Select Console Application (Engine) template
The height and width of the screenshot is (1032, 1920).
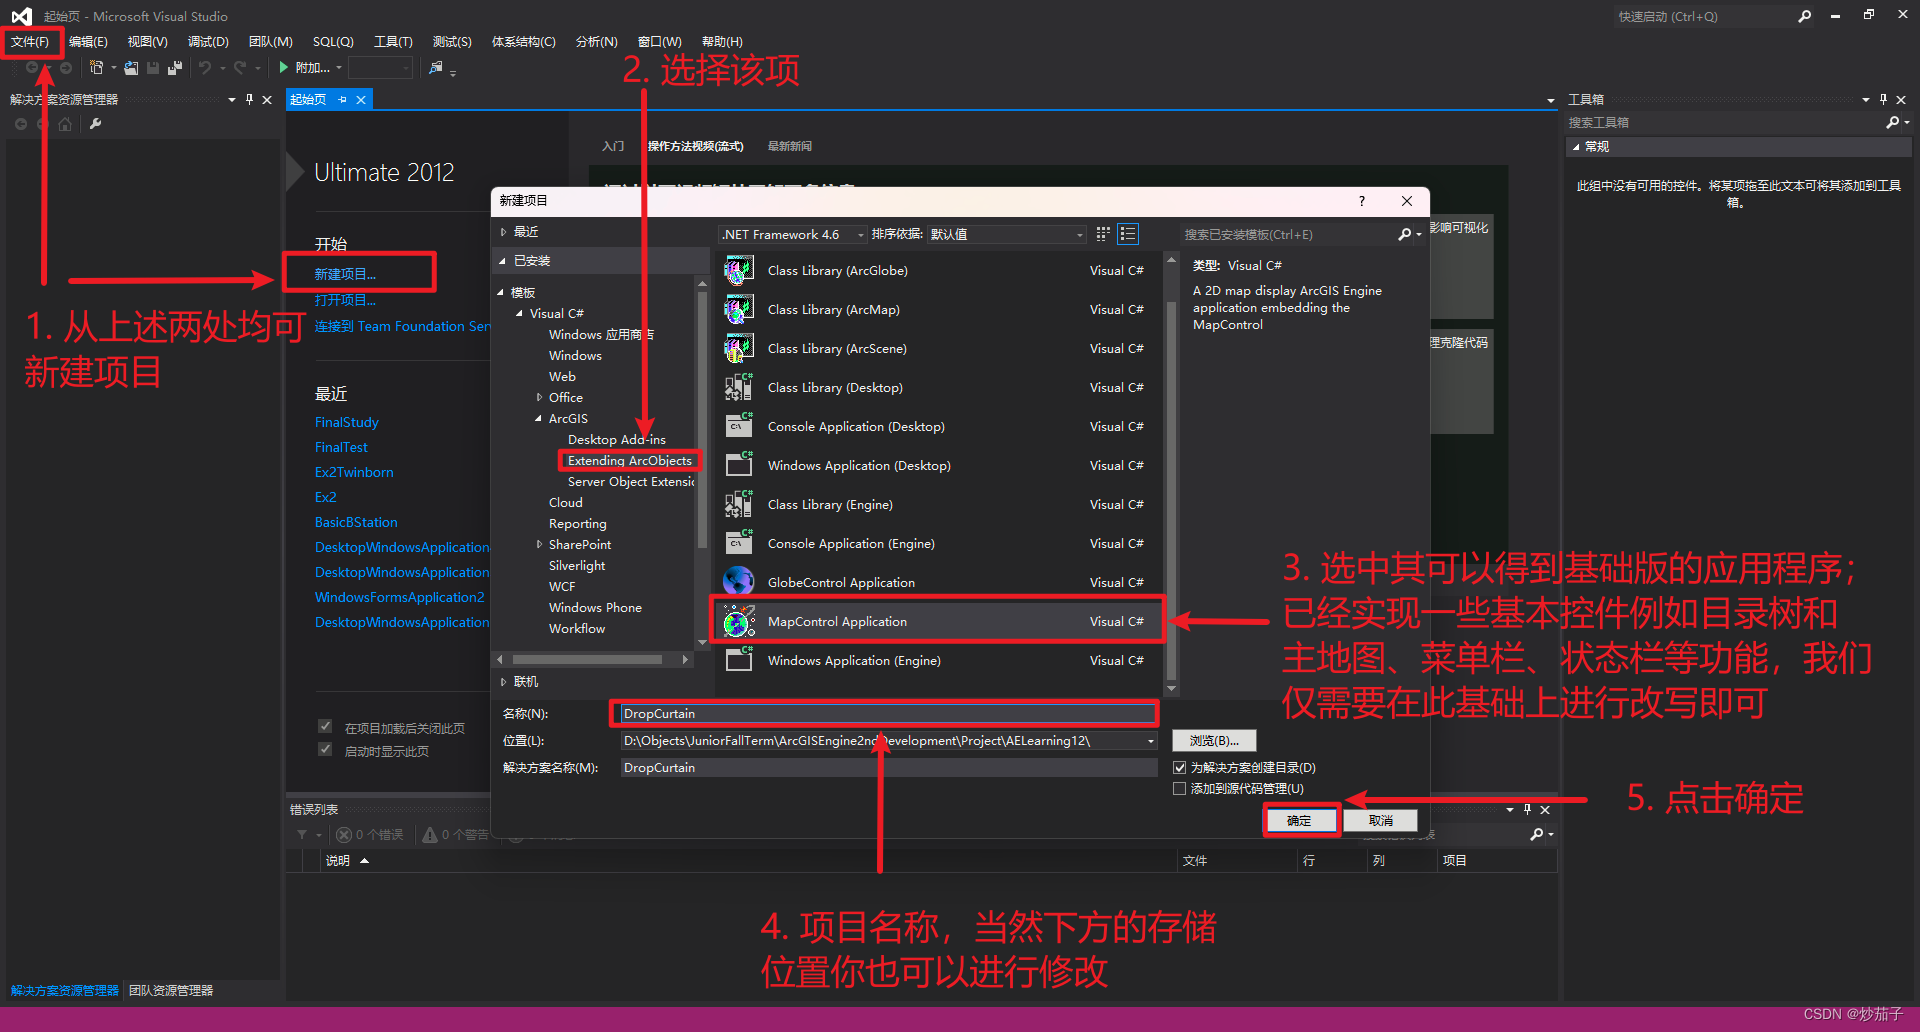coord(937,544)
